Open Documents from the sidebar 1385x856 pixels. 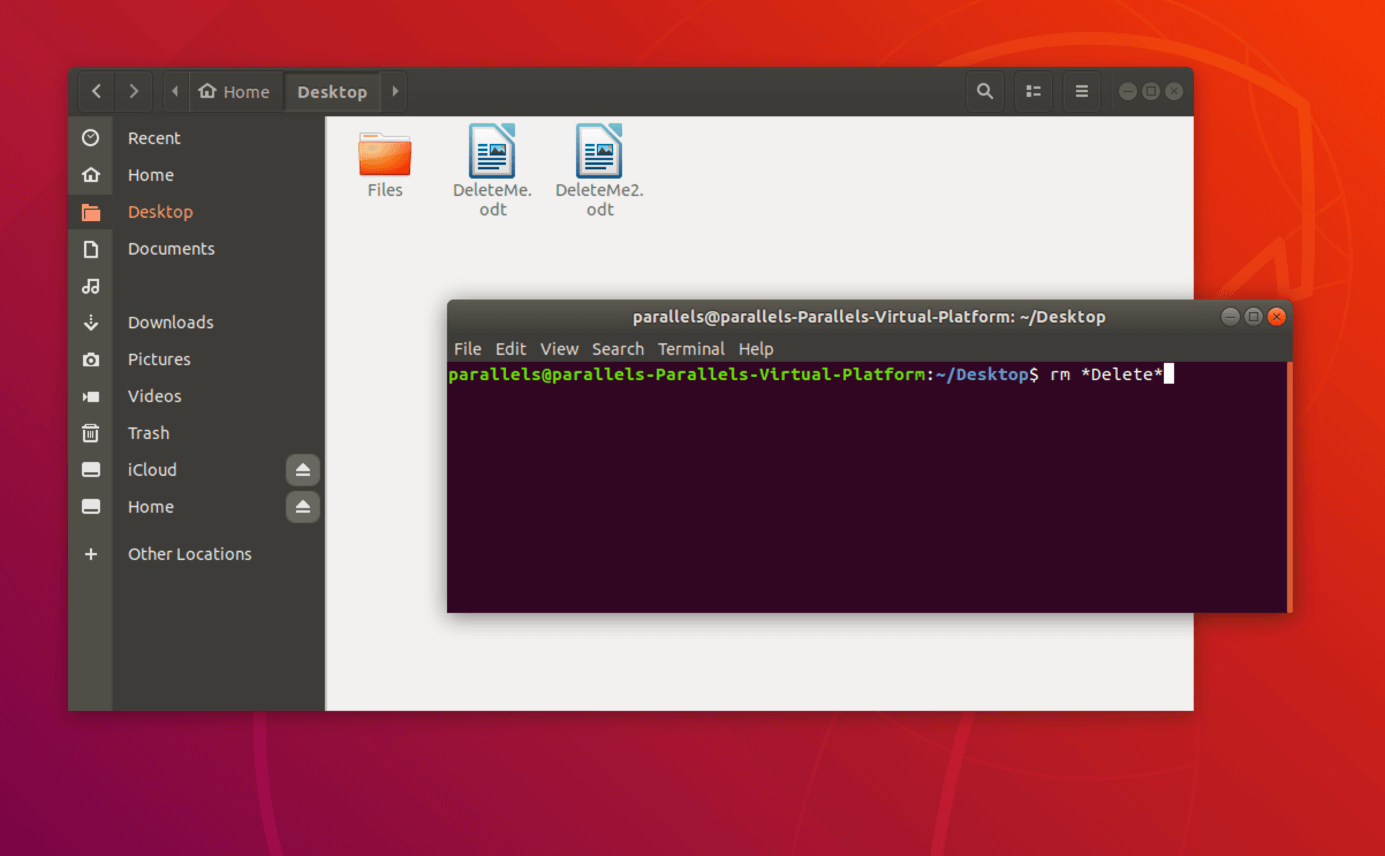click(x=171, y=248)
